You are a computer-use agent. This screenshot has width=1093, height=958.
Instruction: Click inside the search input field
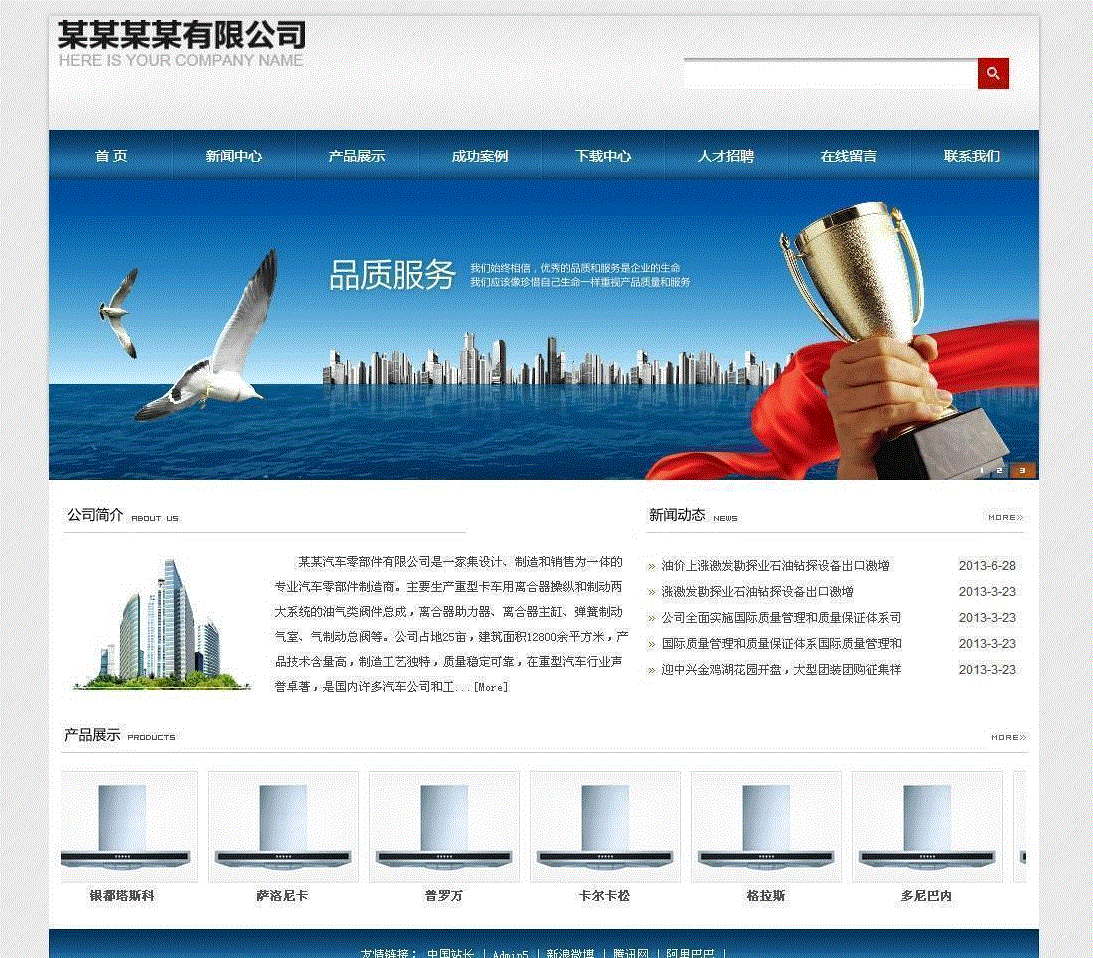coord(830,73)
